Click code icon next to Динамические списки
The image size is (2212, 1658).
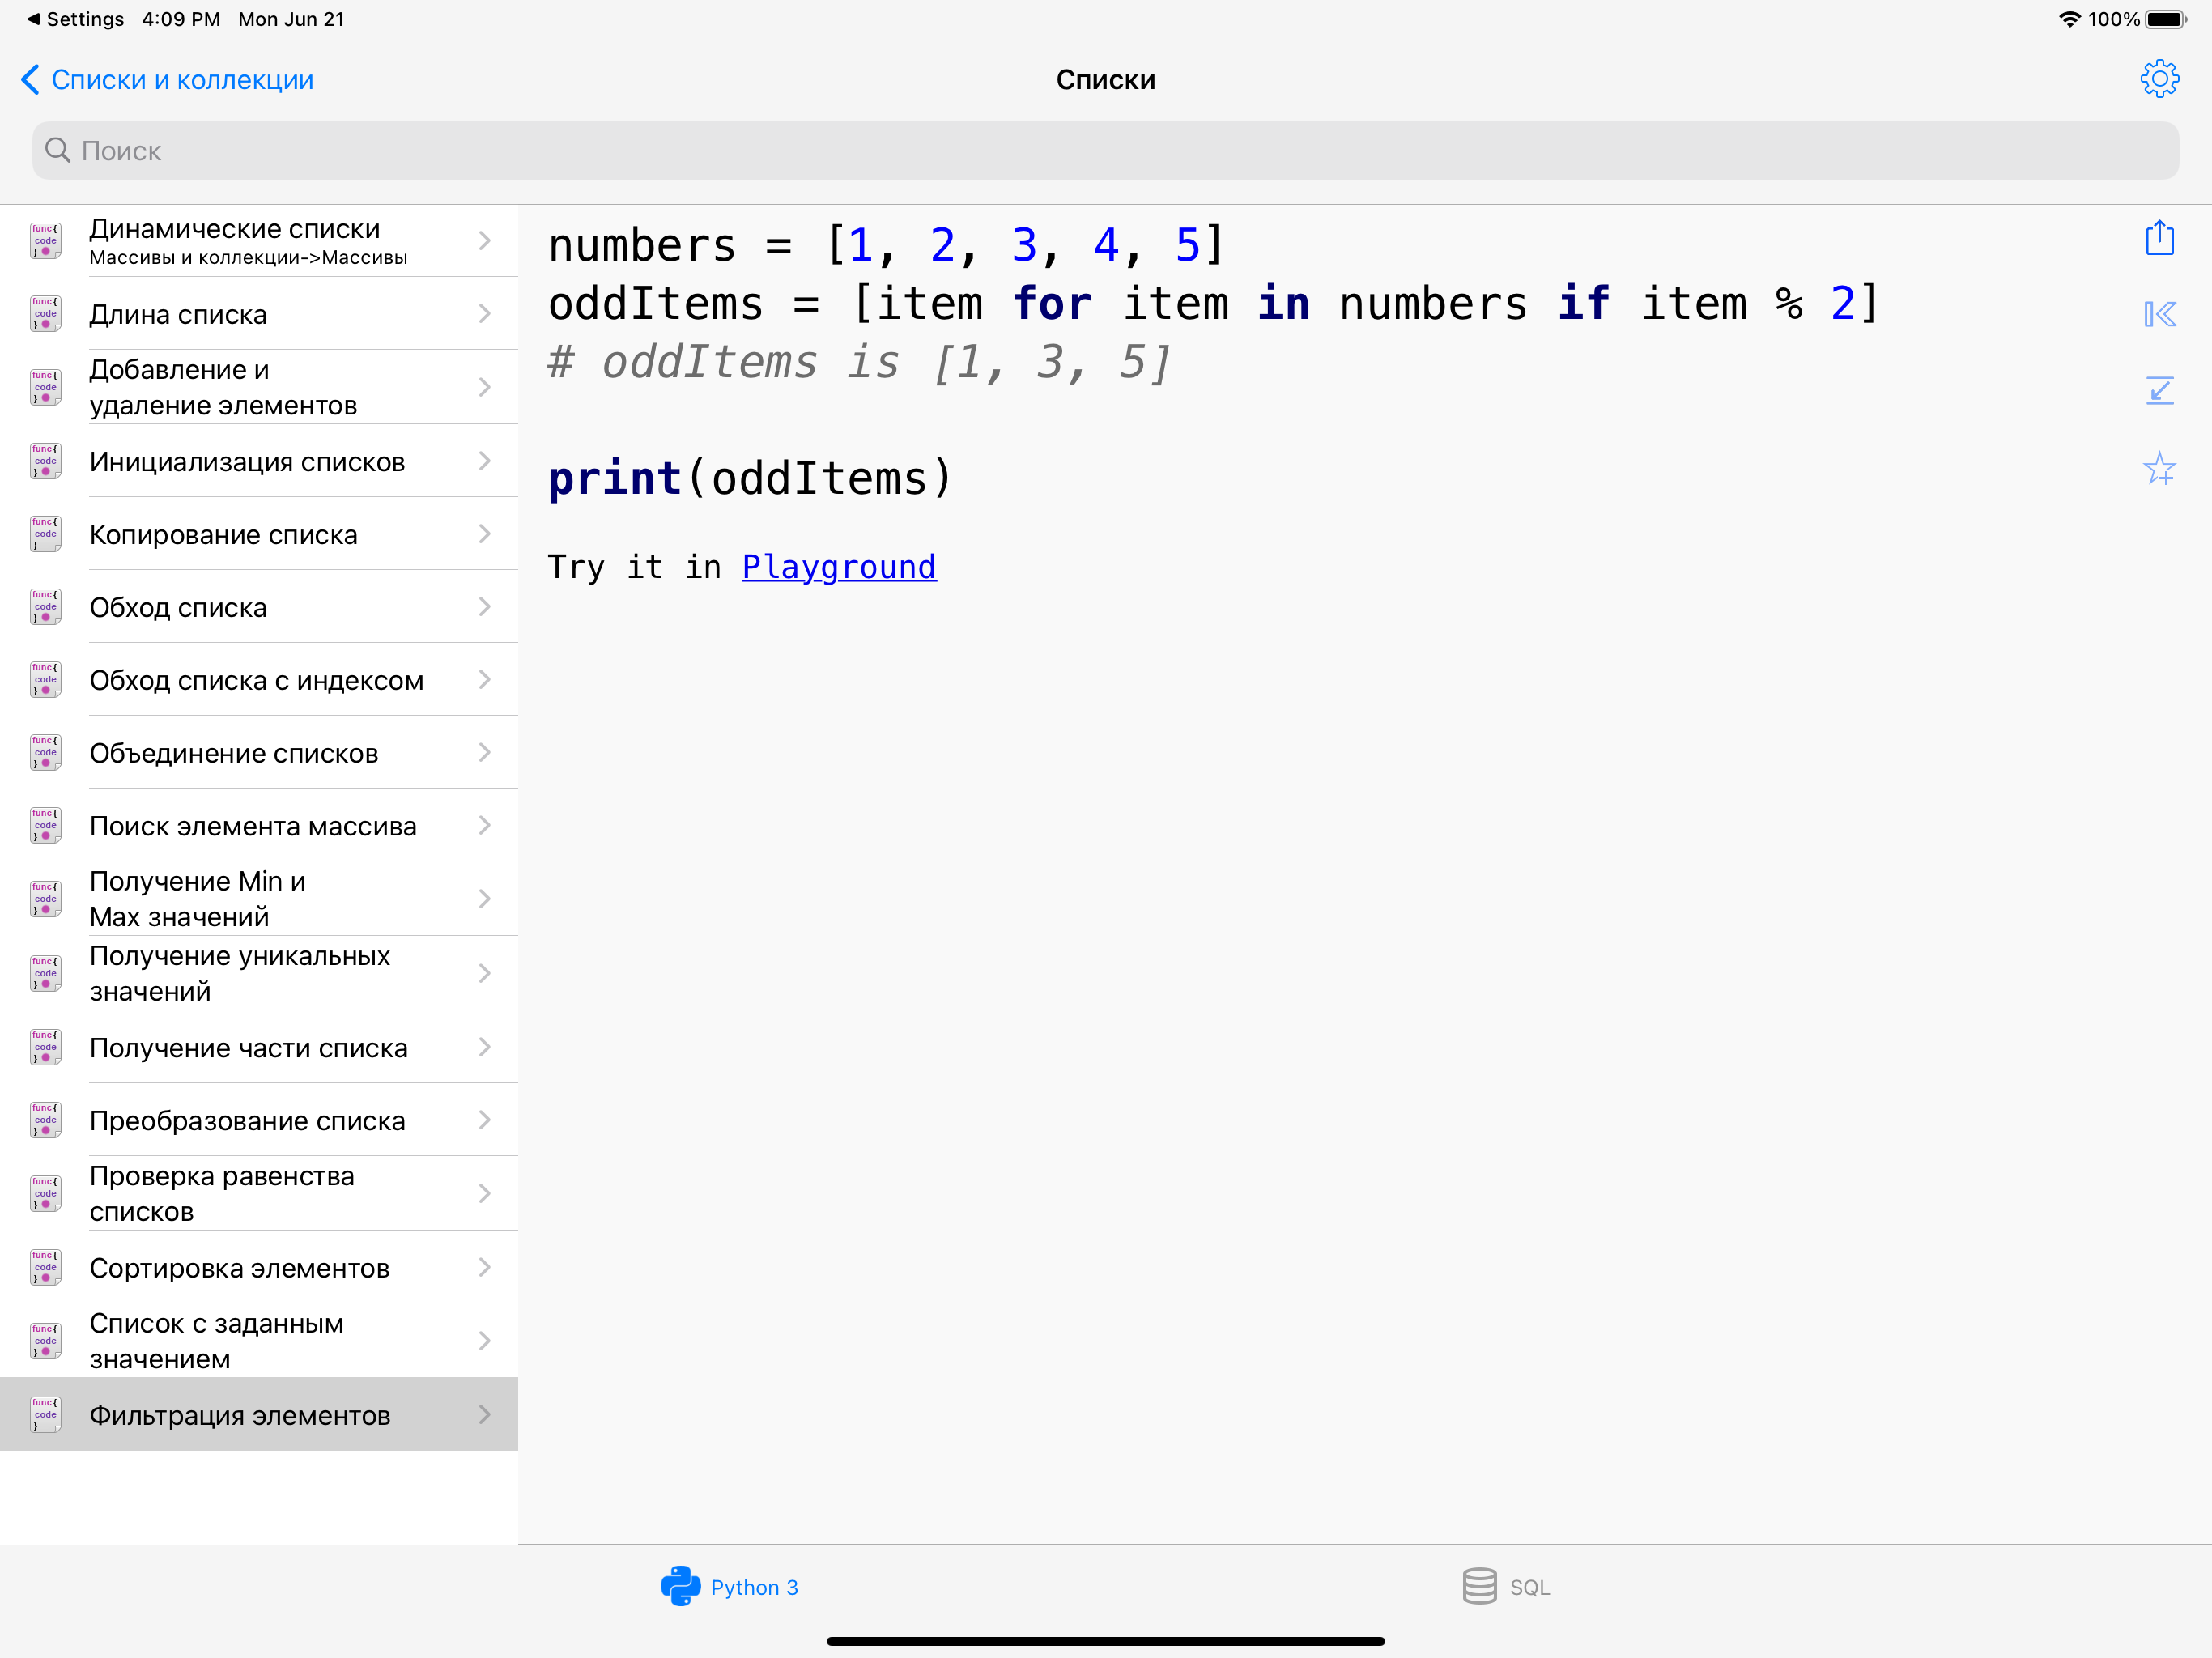(x=46, y=241)
